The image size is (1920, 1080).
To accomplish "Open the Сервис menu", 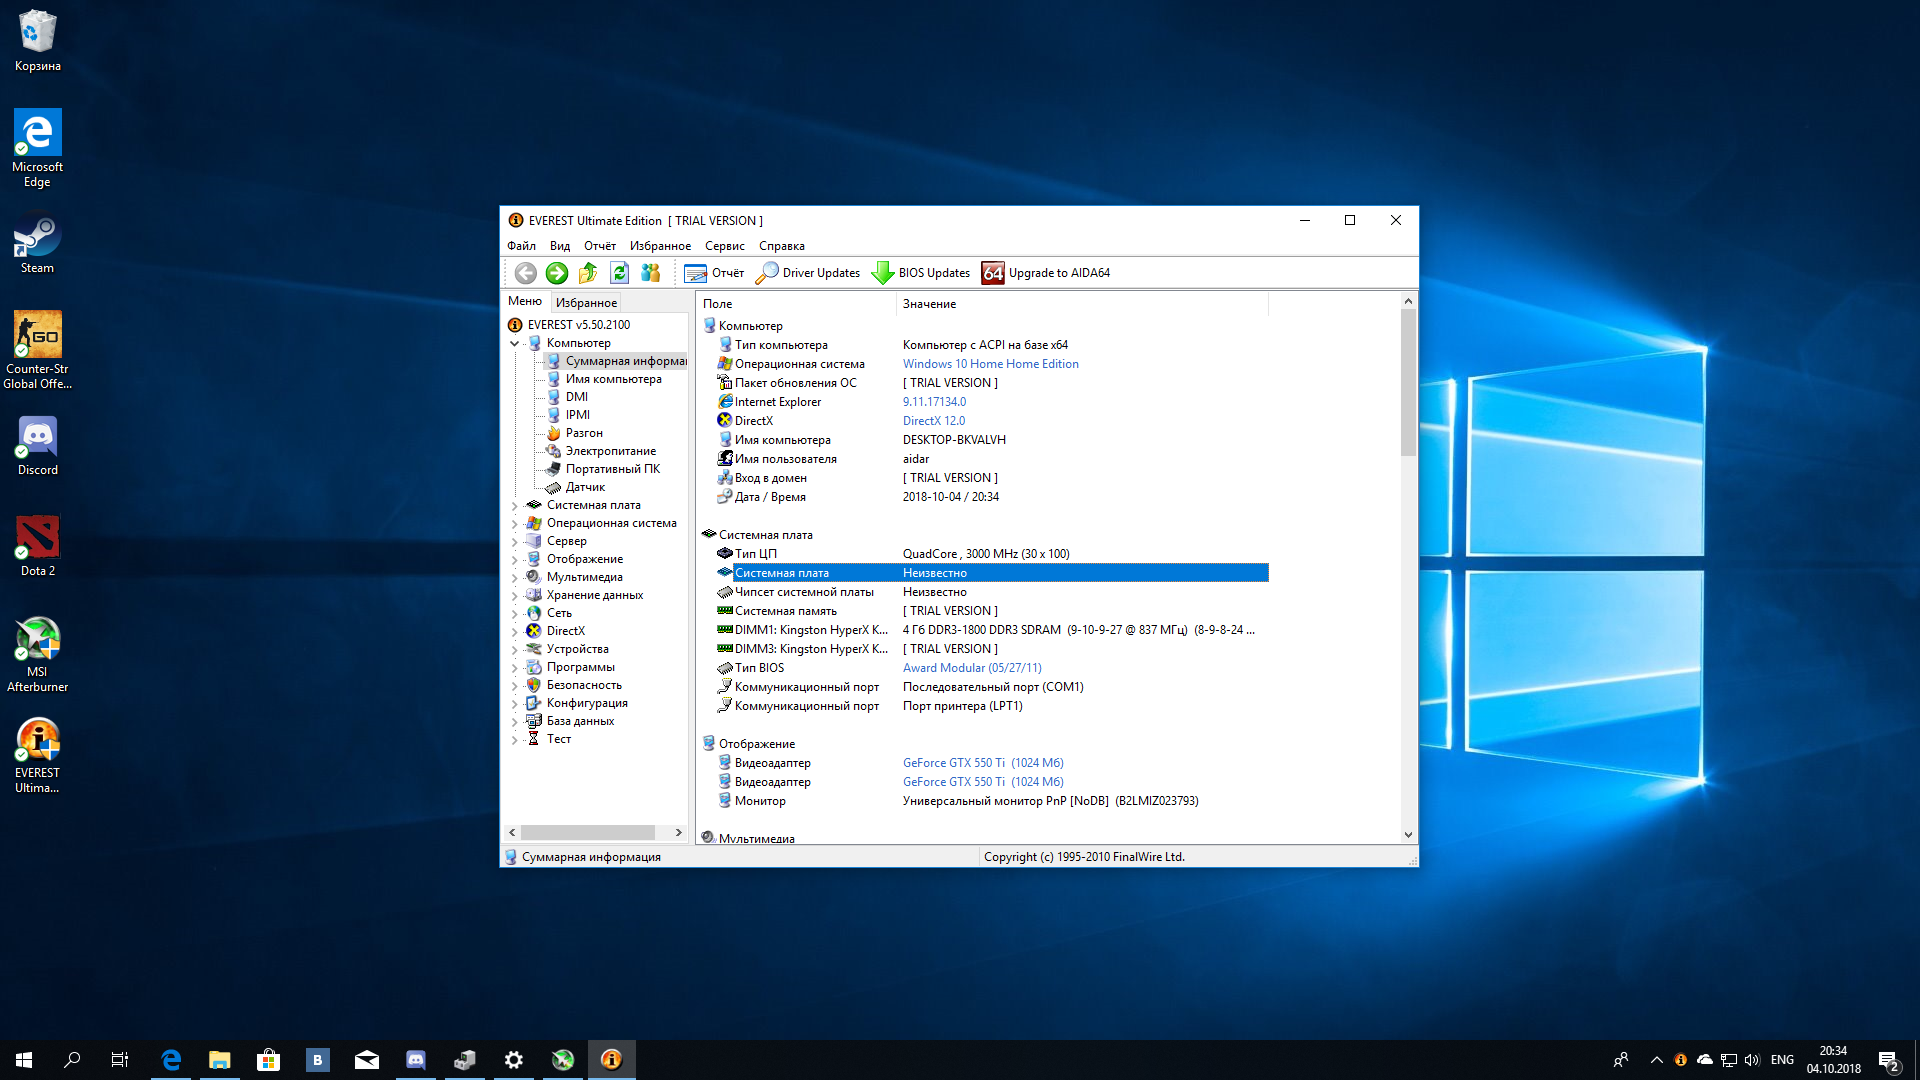I will pyautogui.click(x=724, y=245).
